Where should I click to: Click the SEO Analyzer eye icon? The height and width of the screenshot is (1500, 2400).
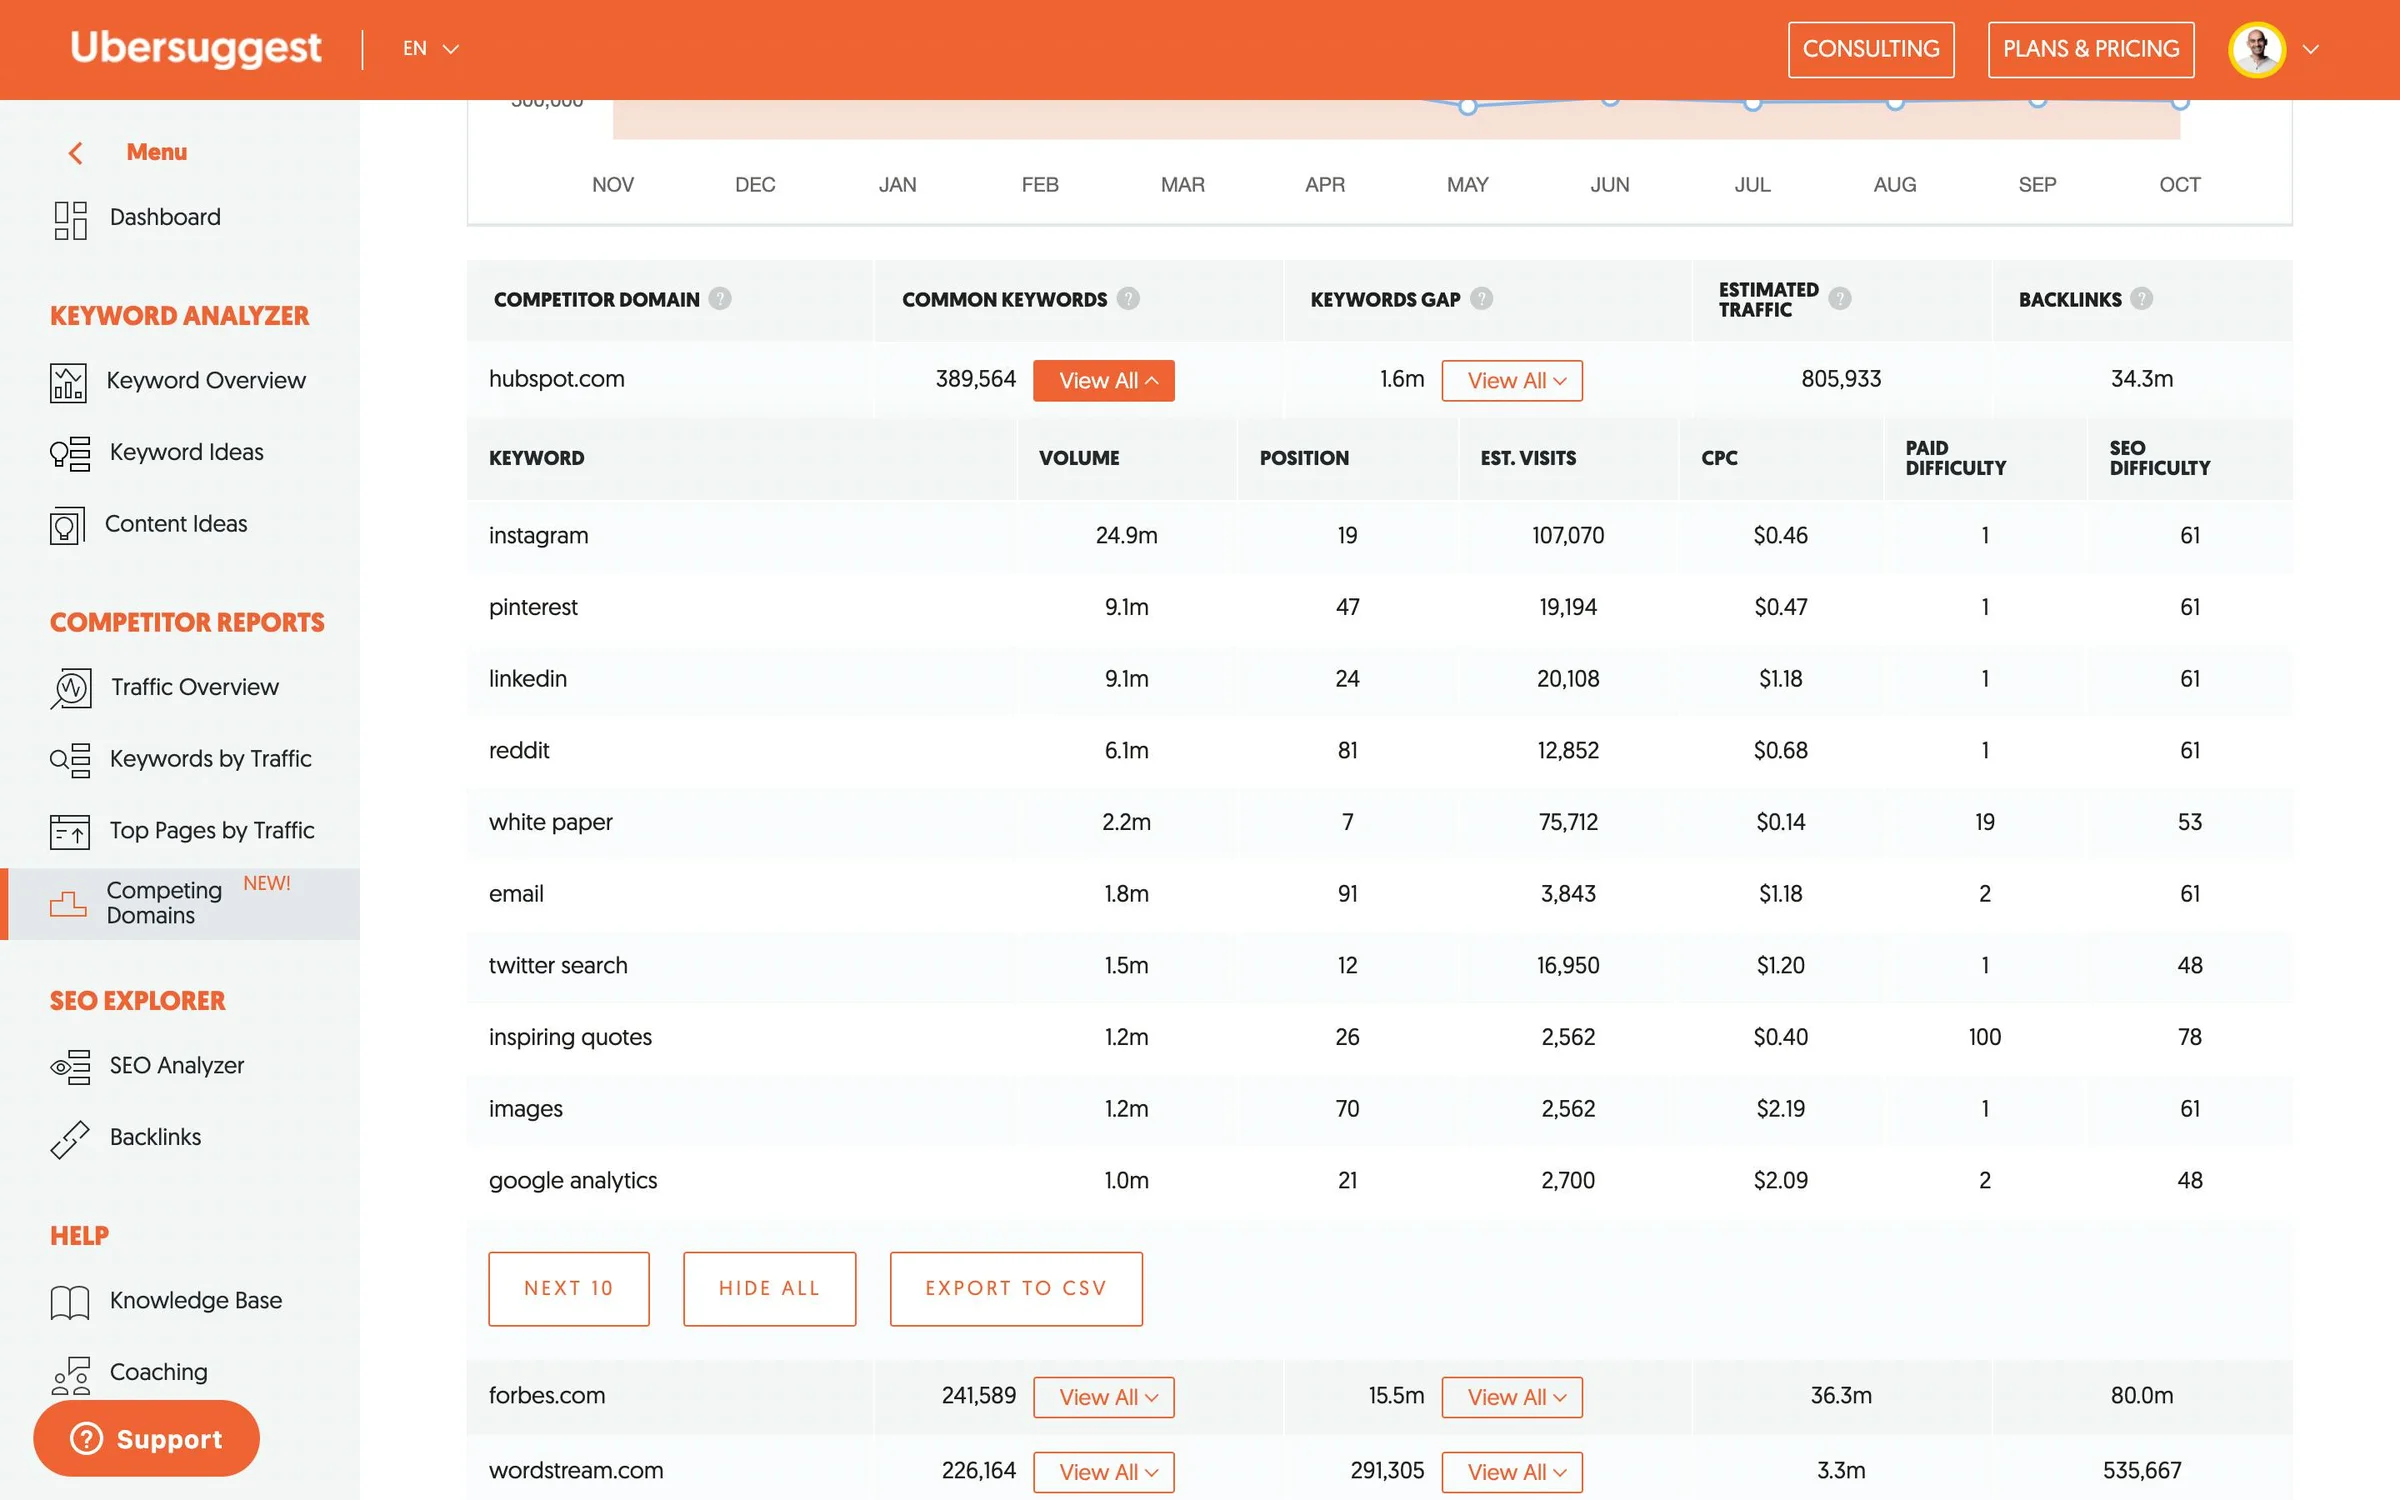pos(70,1067)
